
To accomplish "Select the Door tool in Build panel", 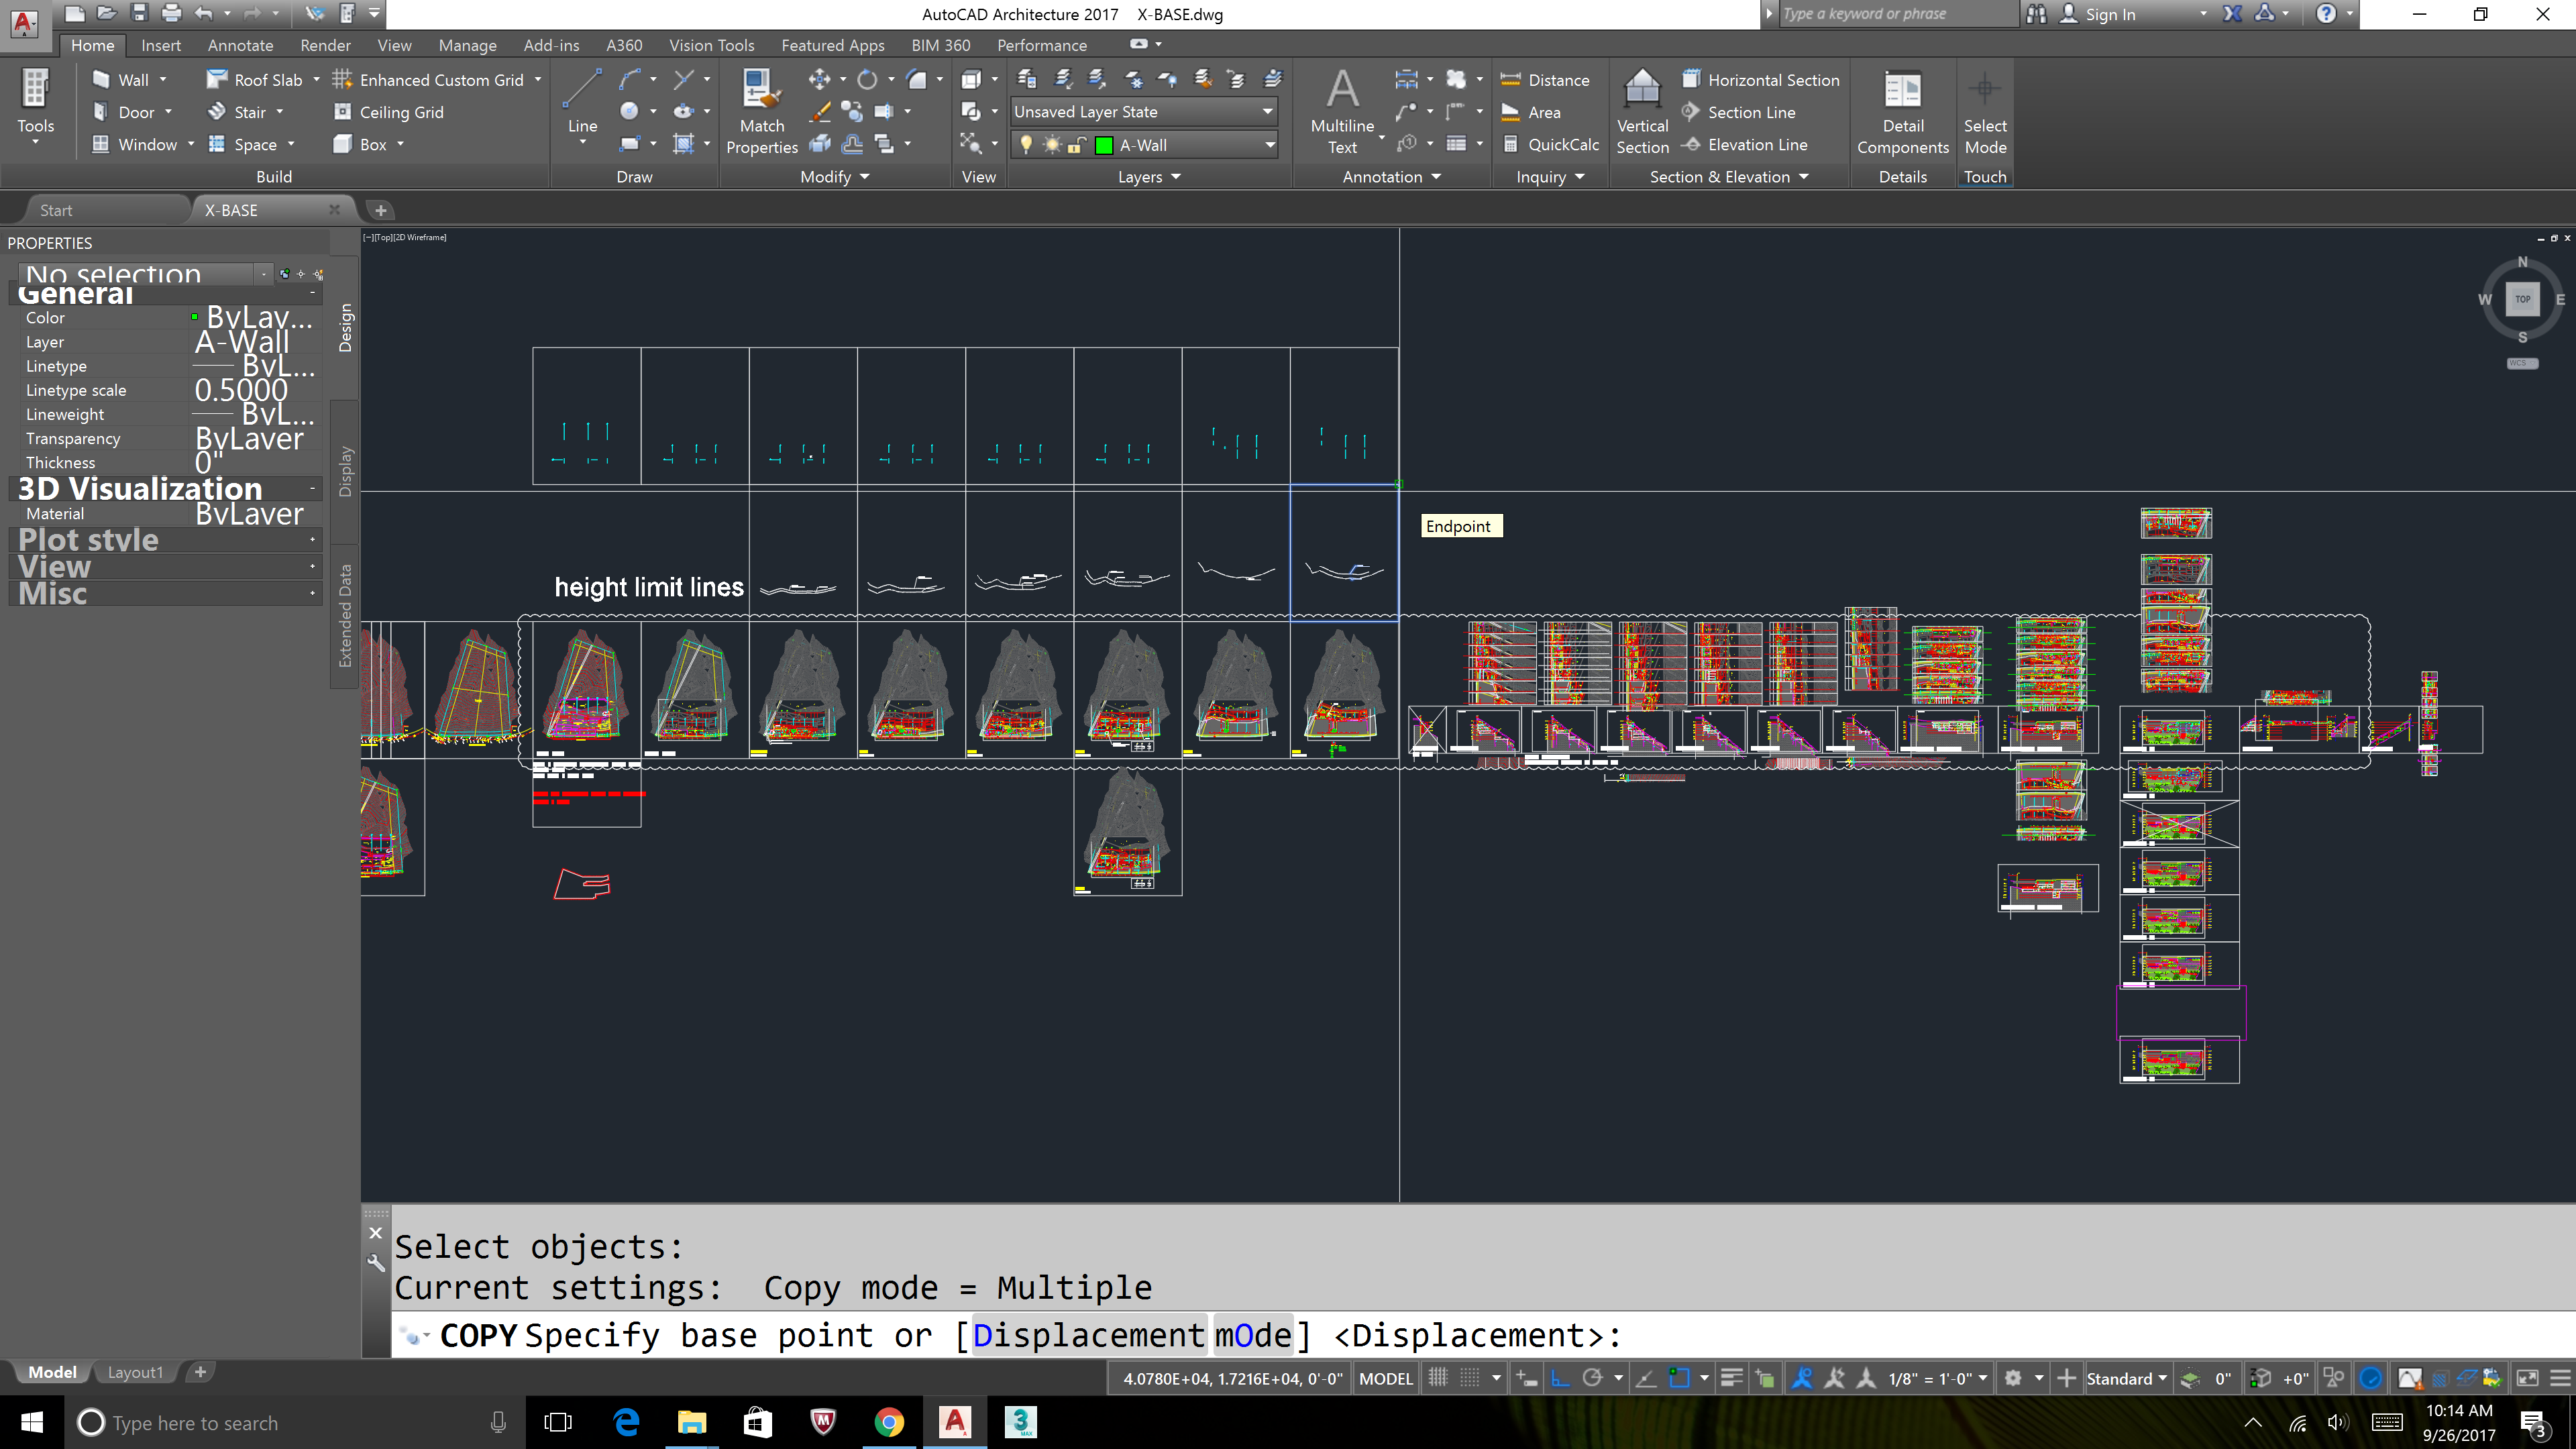I will 133,111.
